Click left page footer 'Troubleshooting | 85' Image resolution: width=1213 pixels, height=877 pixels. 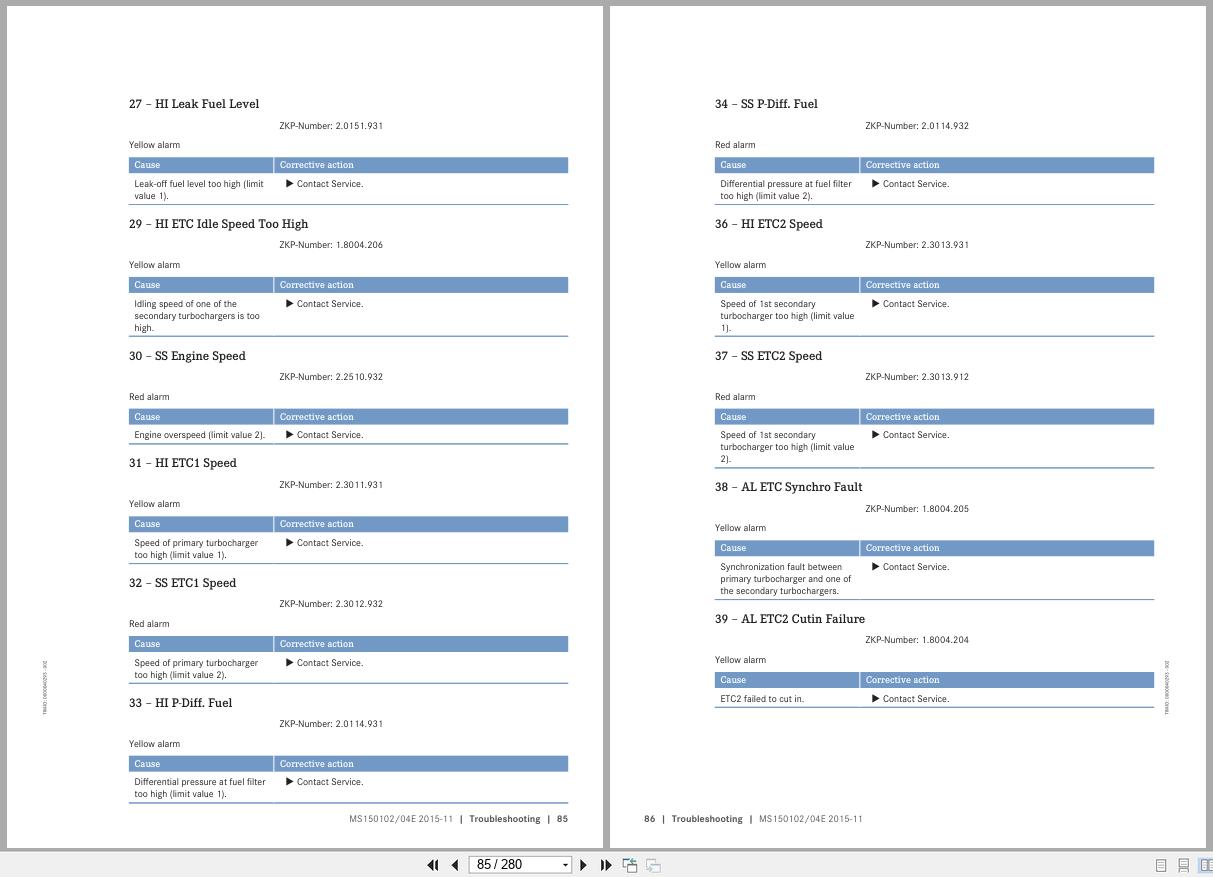518,819
